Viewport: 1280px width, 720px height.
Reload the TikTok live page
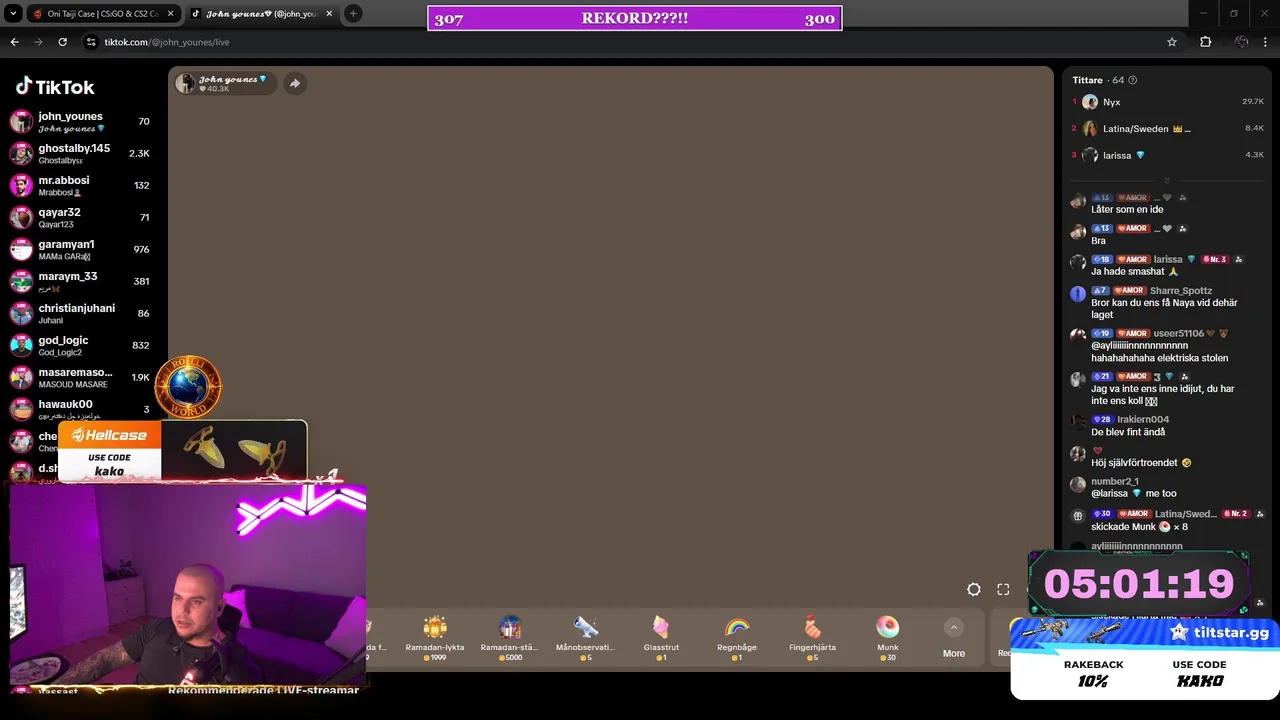point(62,42)
